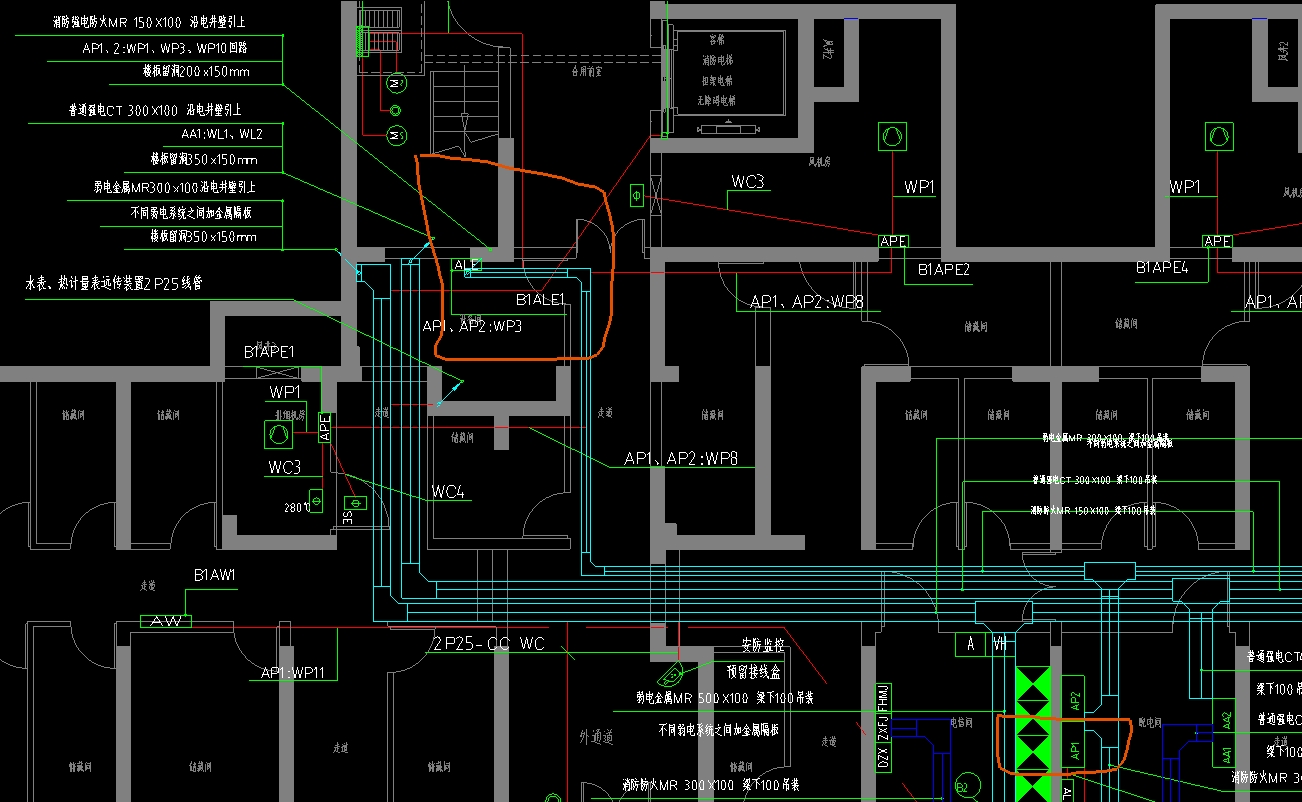Click the VH box symbol
This screenshot has width=1302, height=802.
1000,645
